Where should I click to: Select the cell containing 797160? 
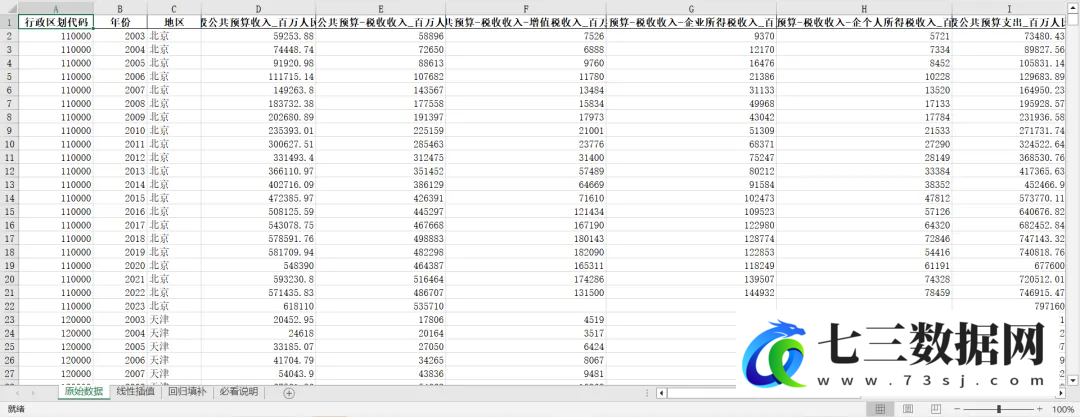pos(1009,305)
